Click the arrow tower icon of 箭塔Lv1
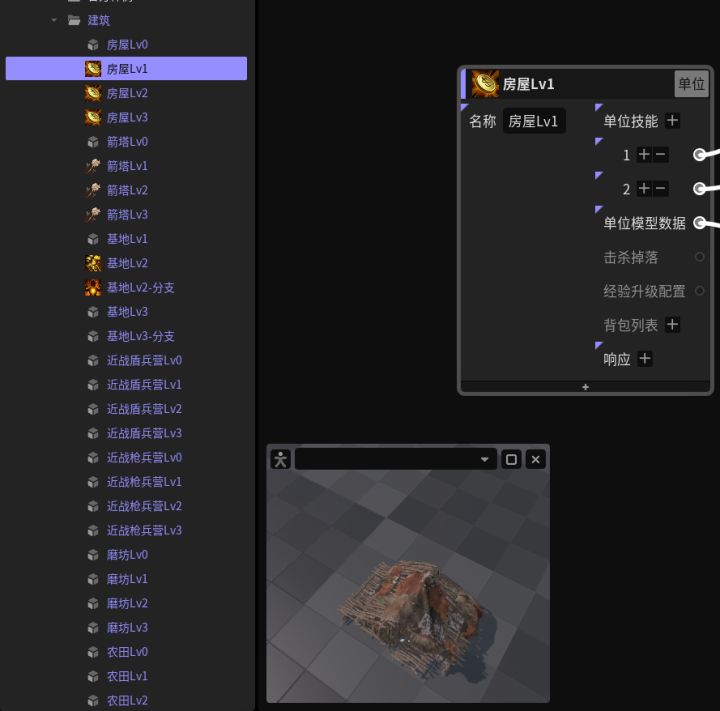Image resolution: width=720 pixels, height=711 pixels. point(93,166)
